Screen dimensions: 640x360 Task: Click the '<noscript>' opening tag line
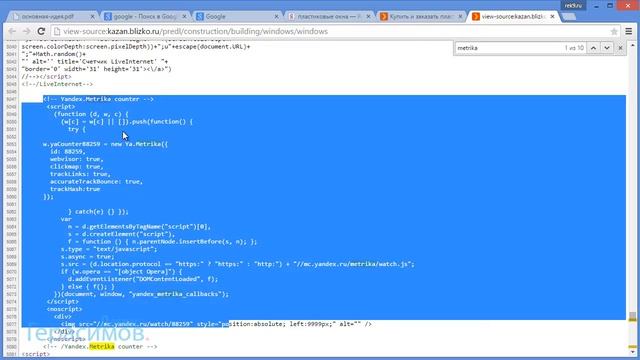pos(64,309)
